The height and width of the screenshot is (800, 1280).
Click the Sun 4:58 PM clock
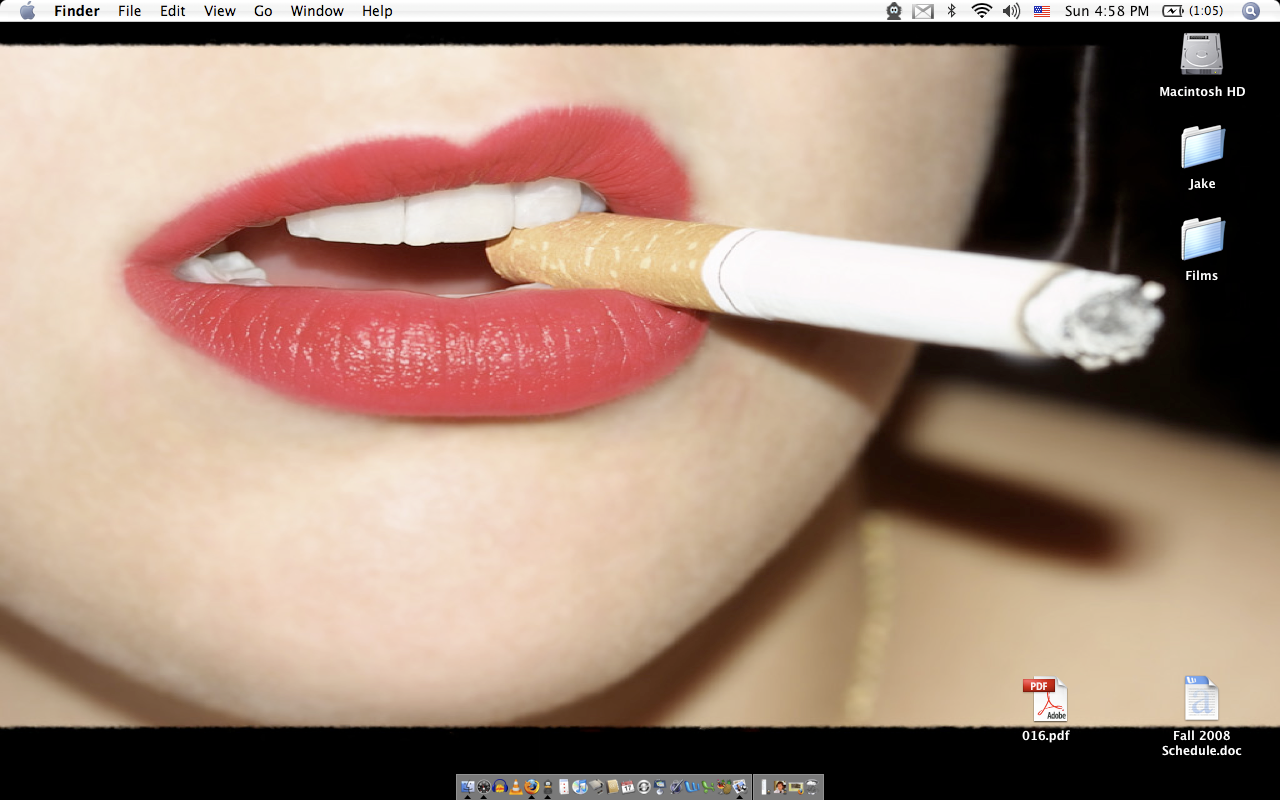pos(1107,11)
